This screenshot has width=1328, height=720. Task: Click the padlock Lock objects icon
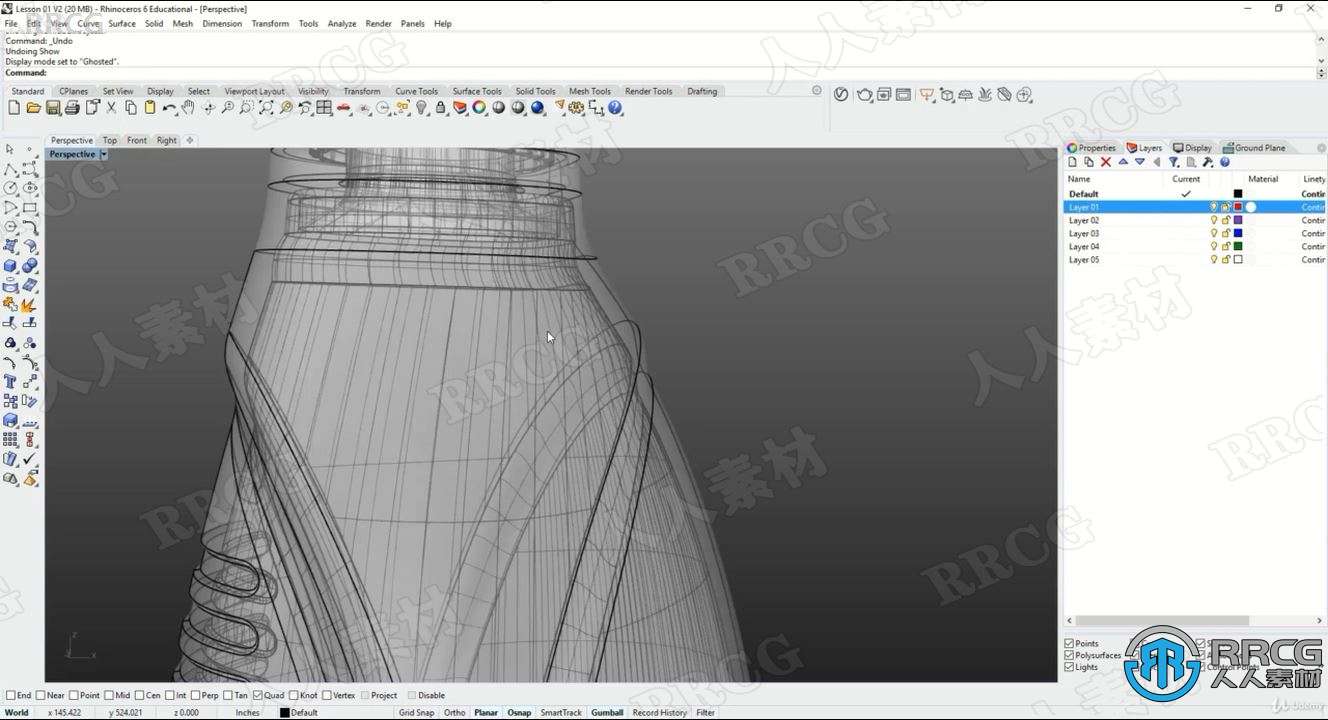(441, 108)
